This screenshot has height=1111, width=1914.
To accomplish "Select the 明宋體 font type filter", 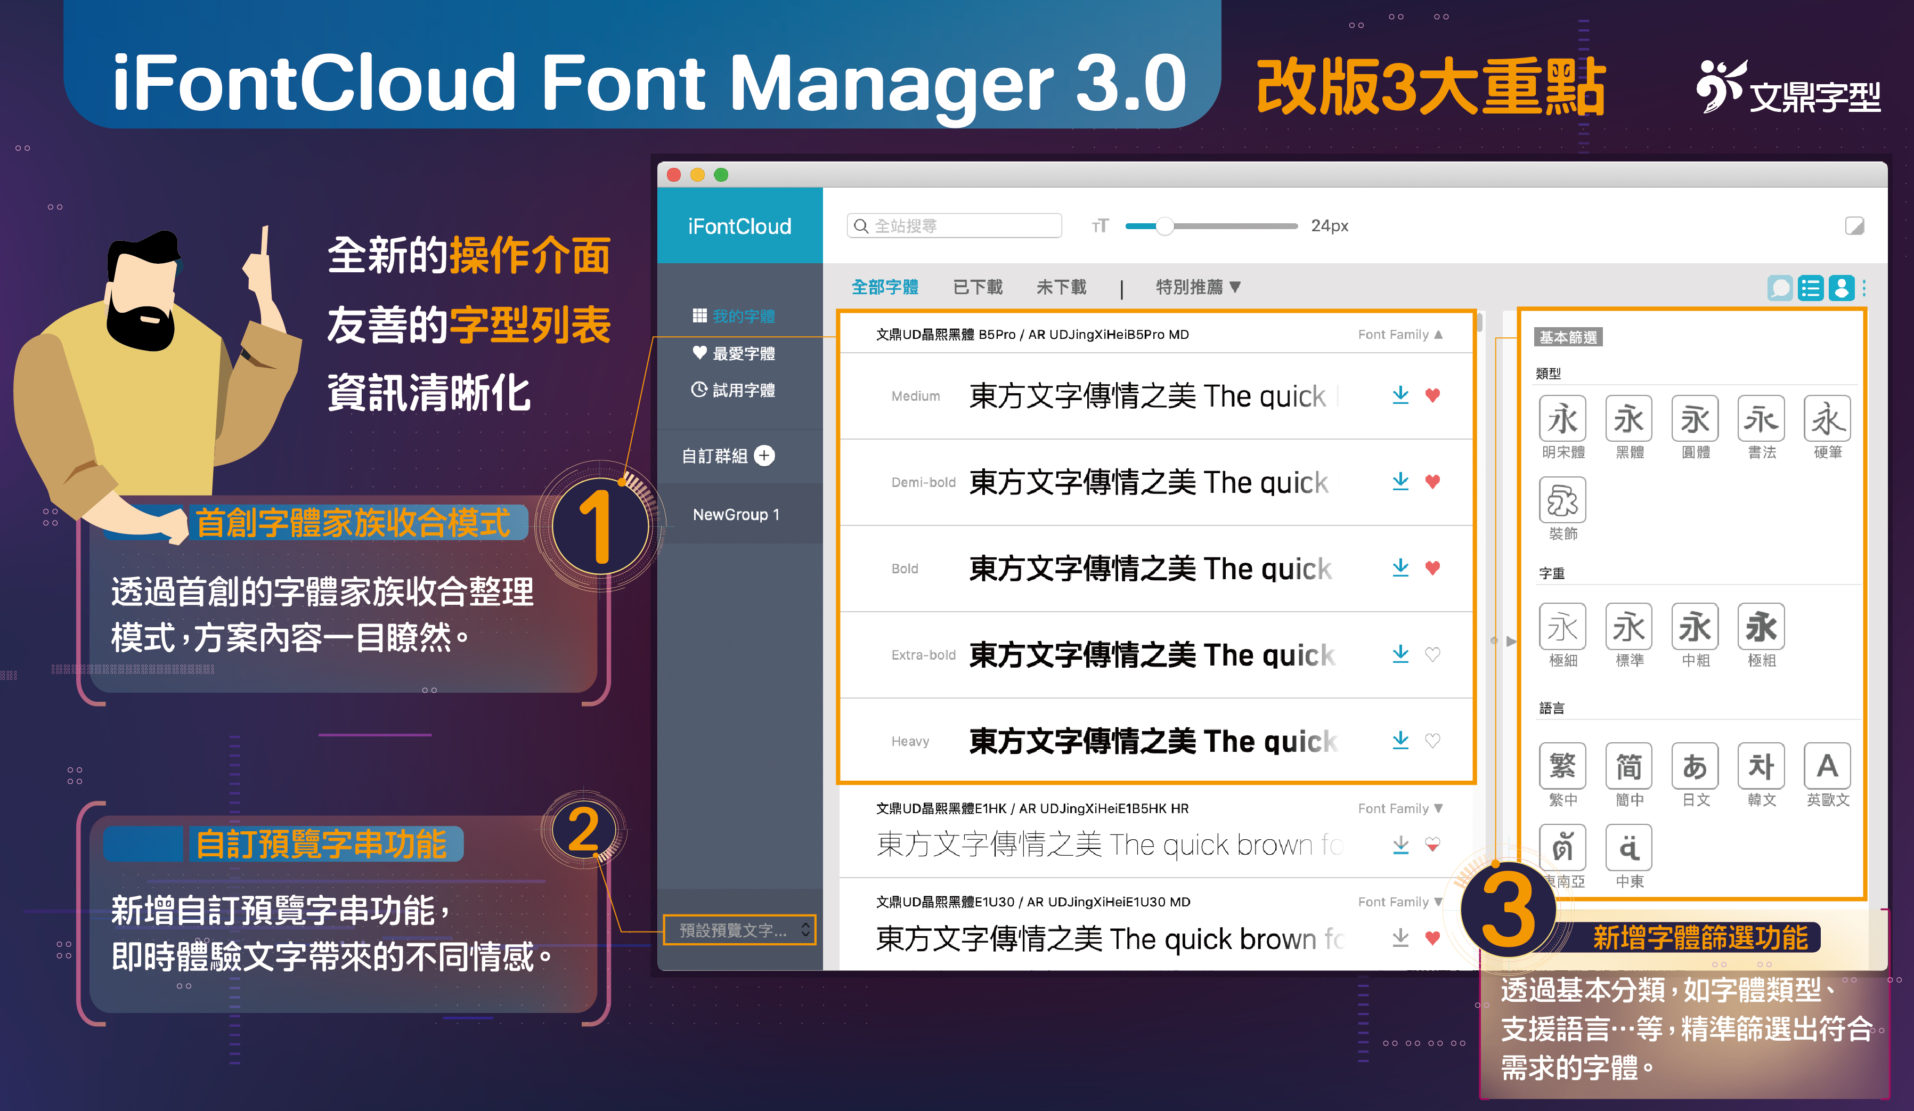I will click(1562, 420).
